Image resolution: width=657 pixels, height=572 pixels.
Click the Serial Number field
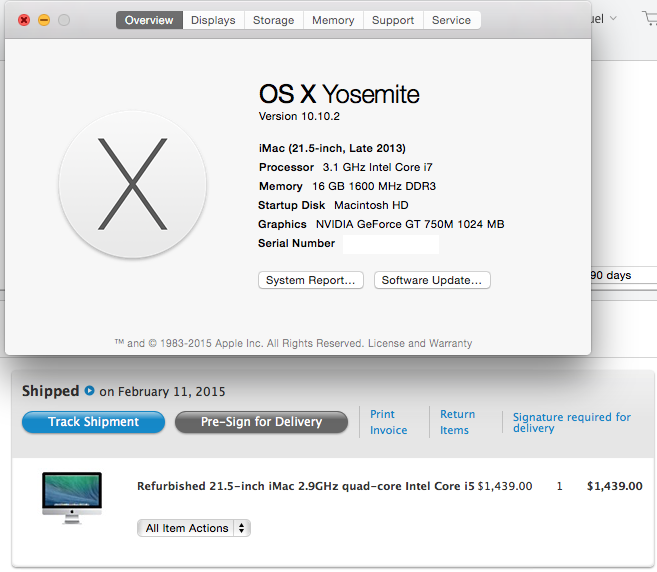391,244
